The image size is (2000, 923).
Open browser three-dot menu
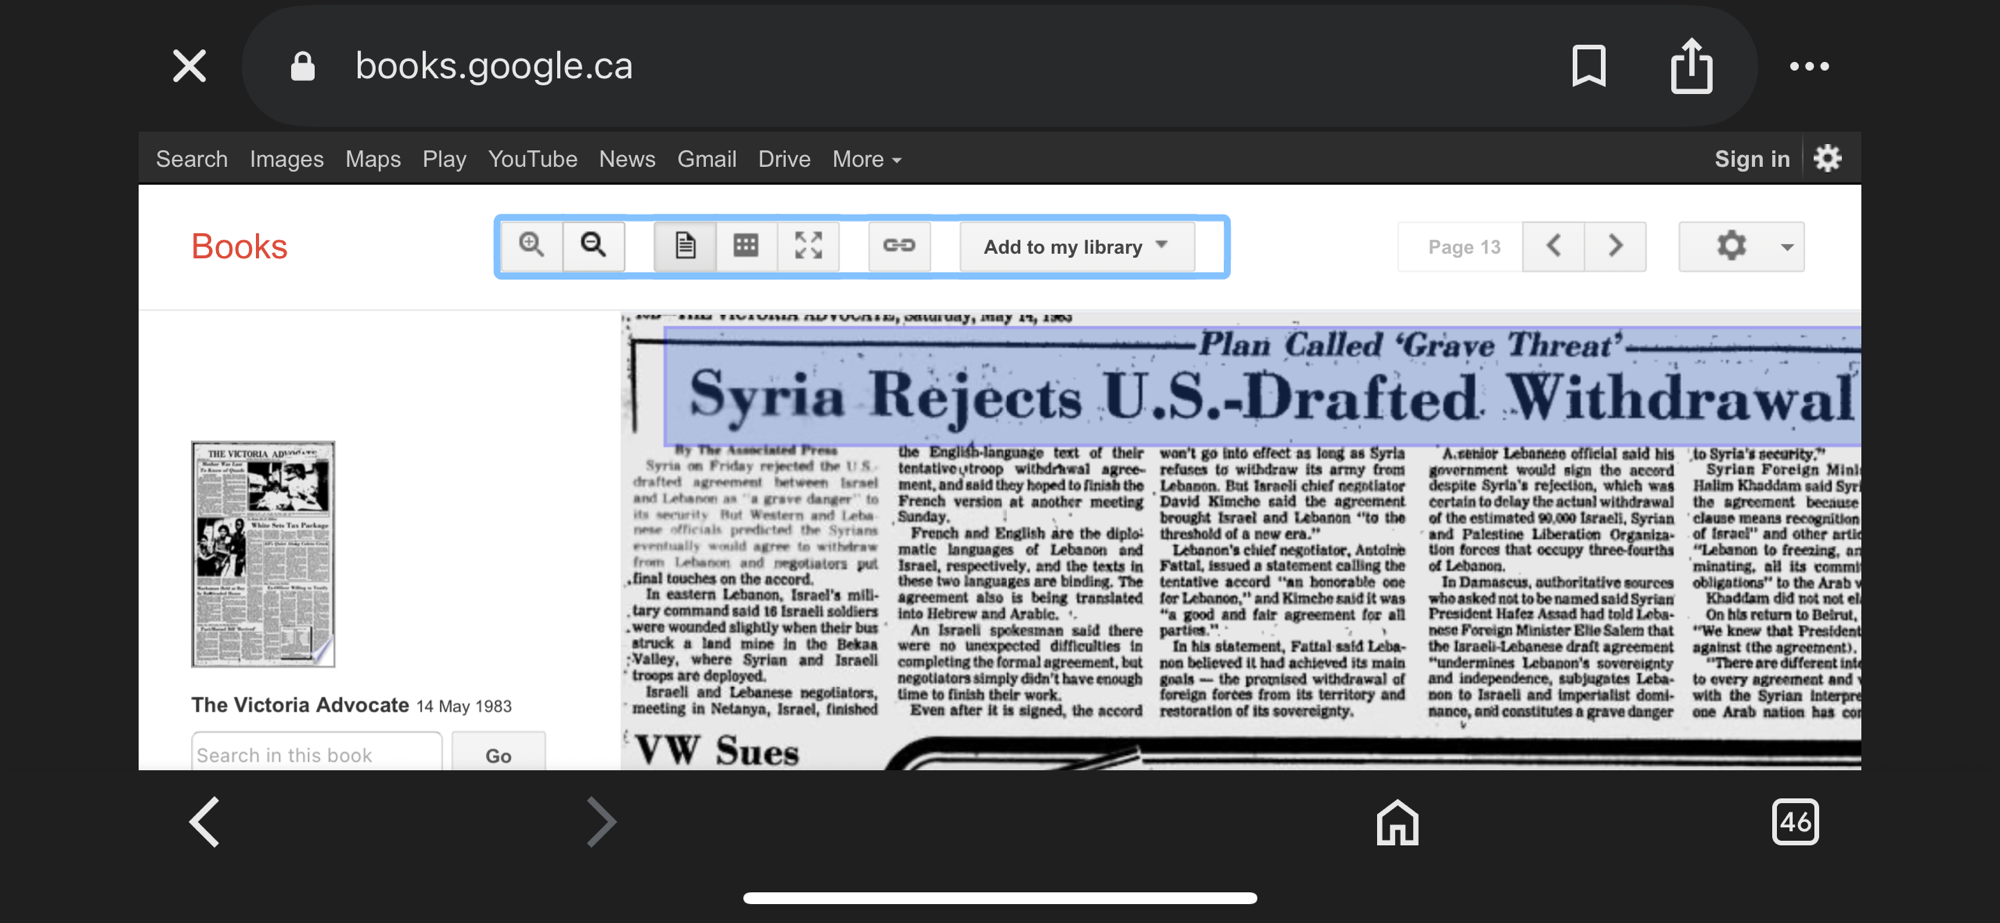click(1809, 67)
